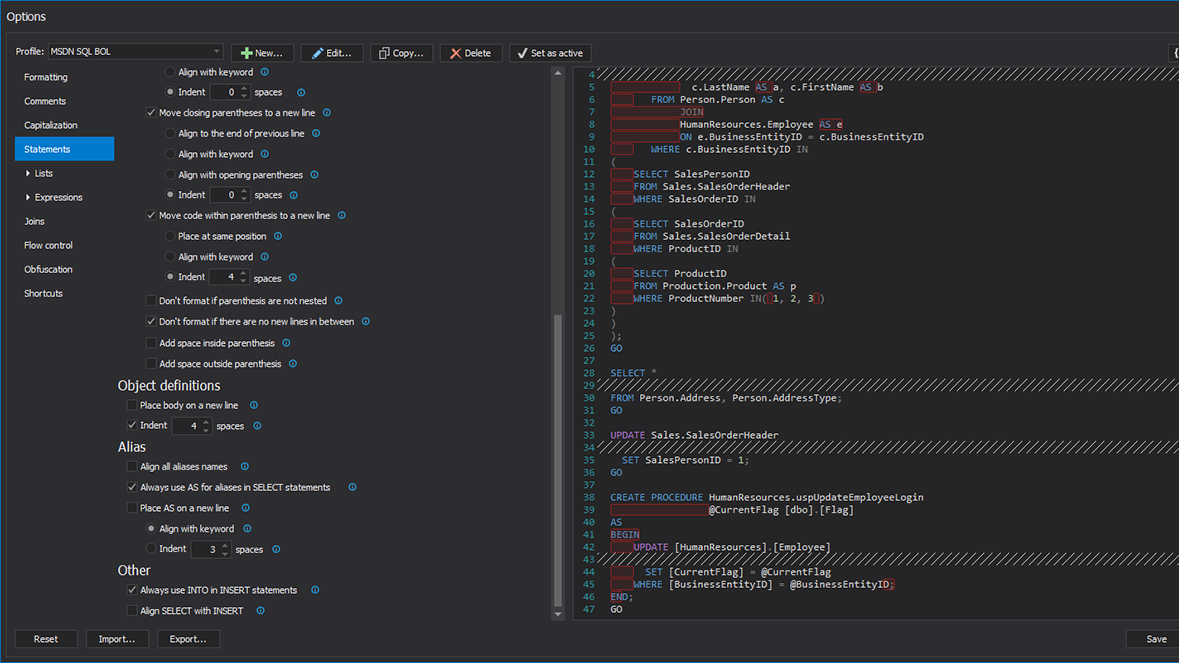Image resolution: width=1179 pixels, height=663 pixels.
Task: Select 'Align with opening parentheses' radio button
Action: tap(170, 175)
